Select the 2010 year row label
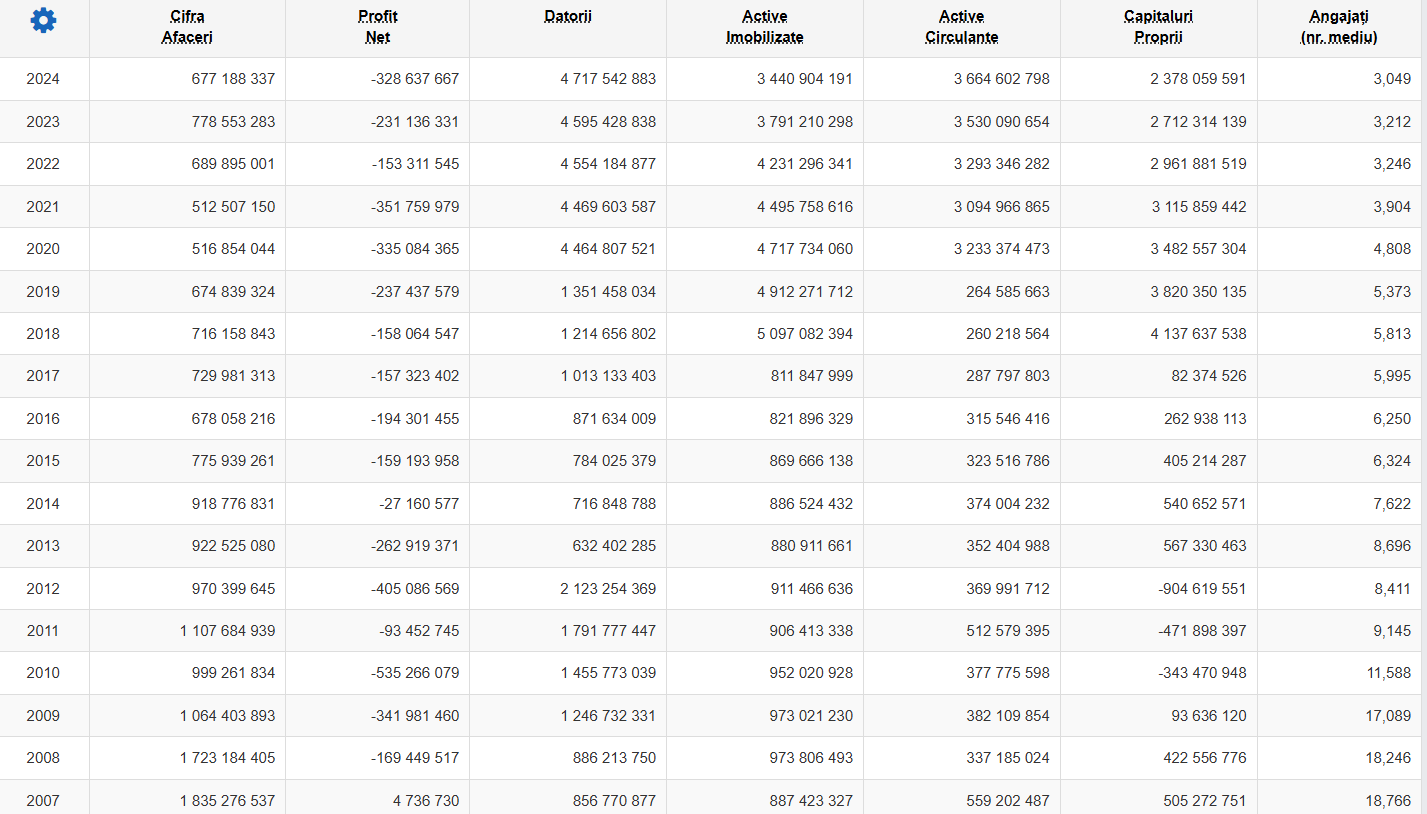 coord(43,673)
